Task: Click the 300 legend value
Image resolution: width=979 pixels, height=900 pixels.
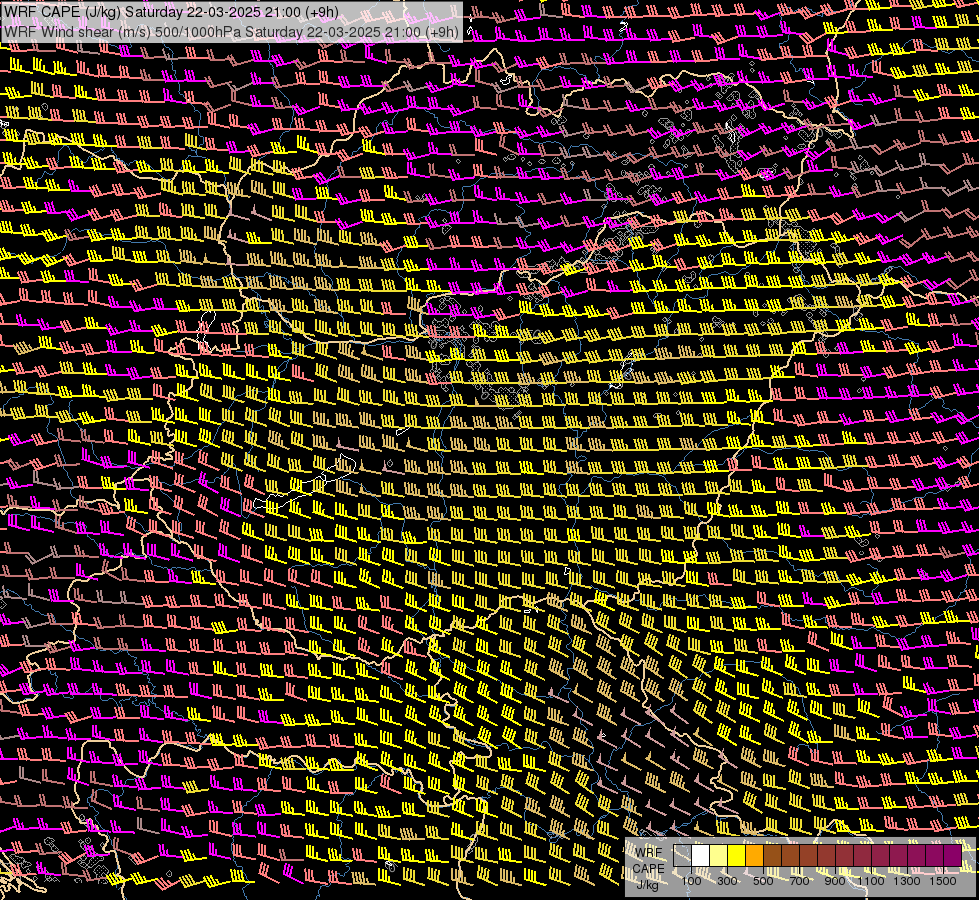Action: point(727,881)
